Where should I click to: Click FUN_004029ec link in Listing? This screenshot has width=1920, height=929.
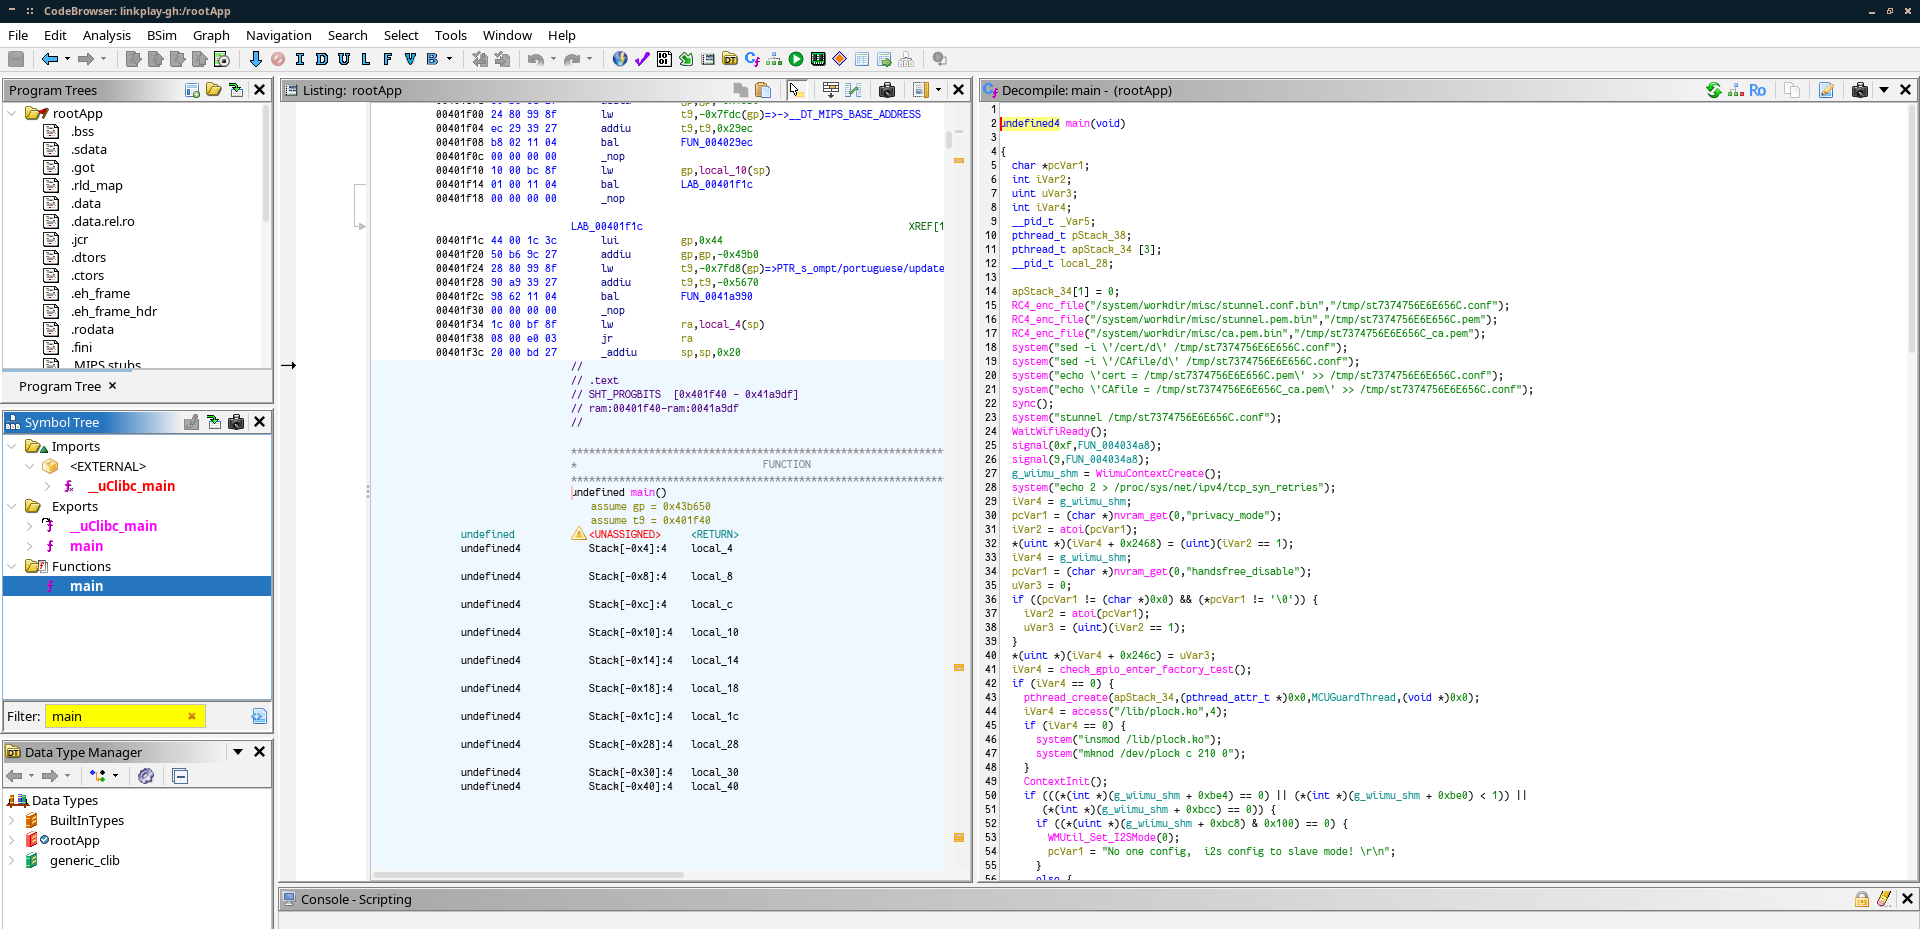717,142
